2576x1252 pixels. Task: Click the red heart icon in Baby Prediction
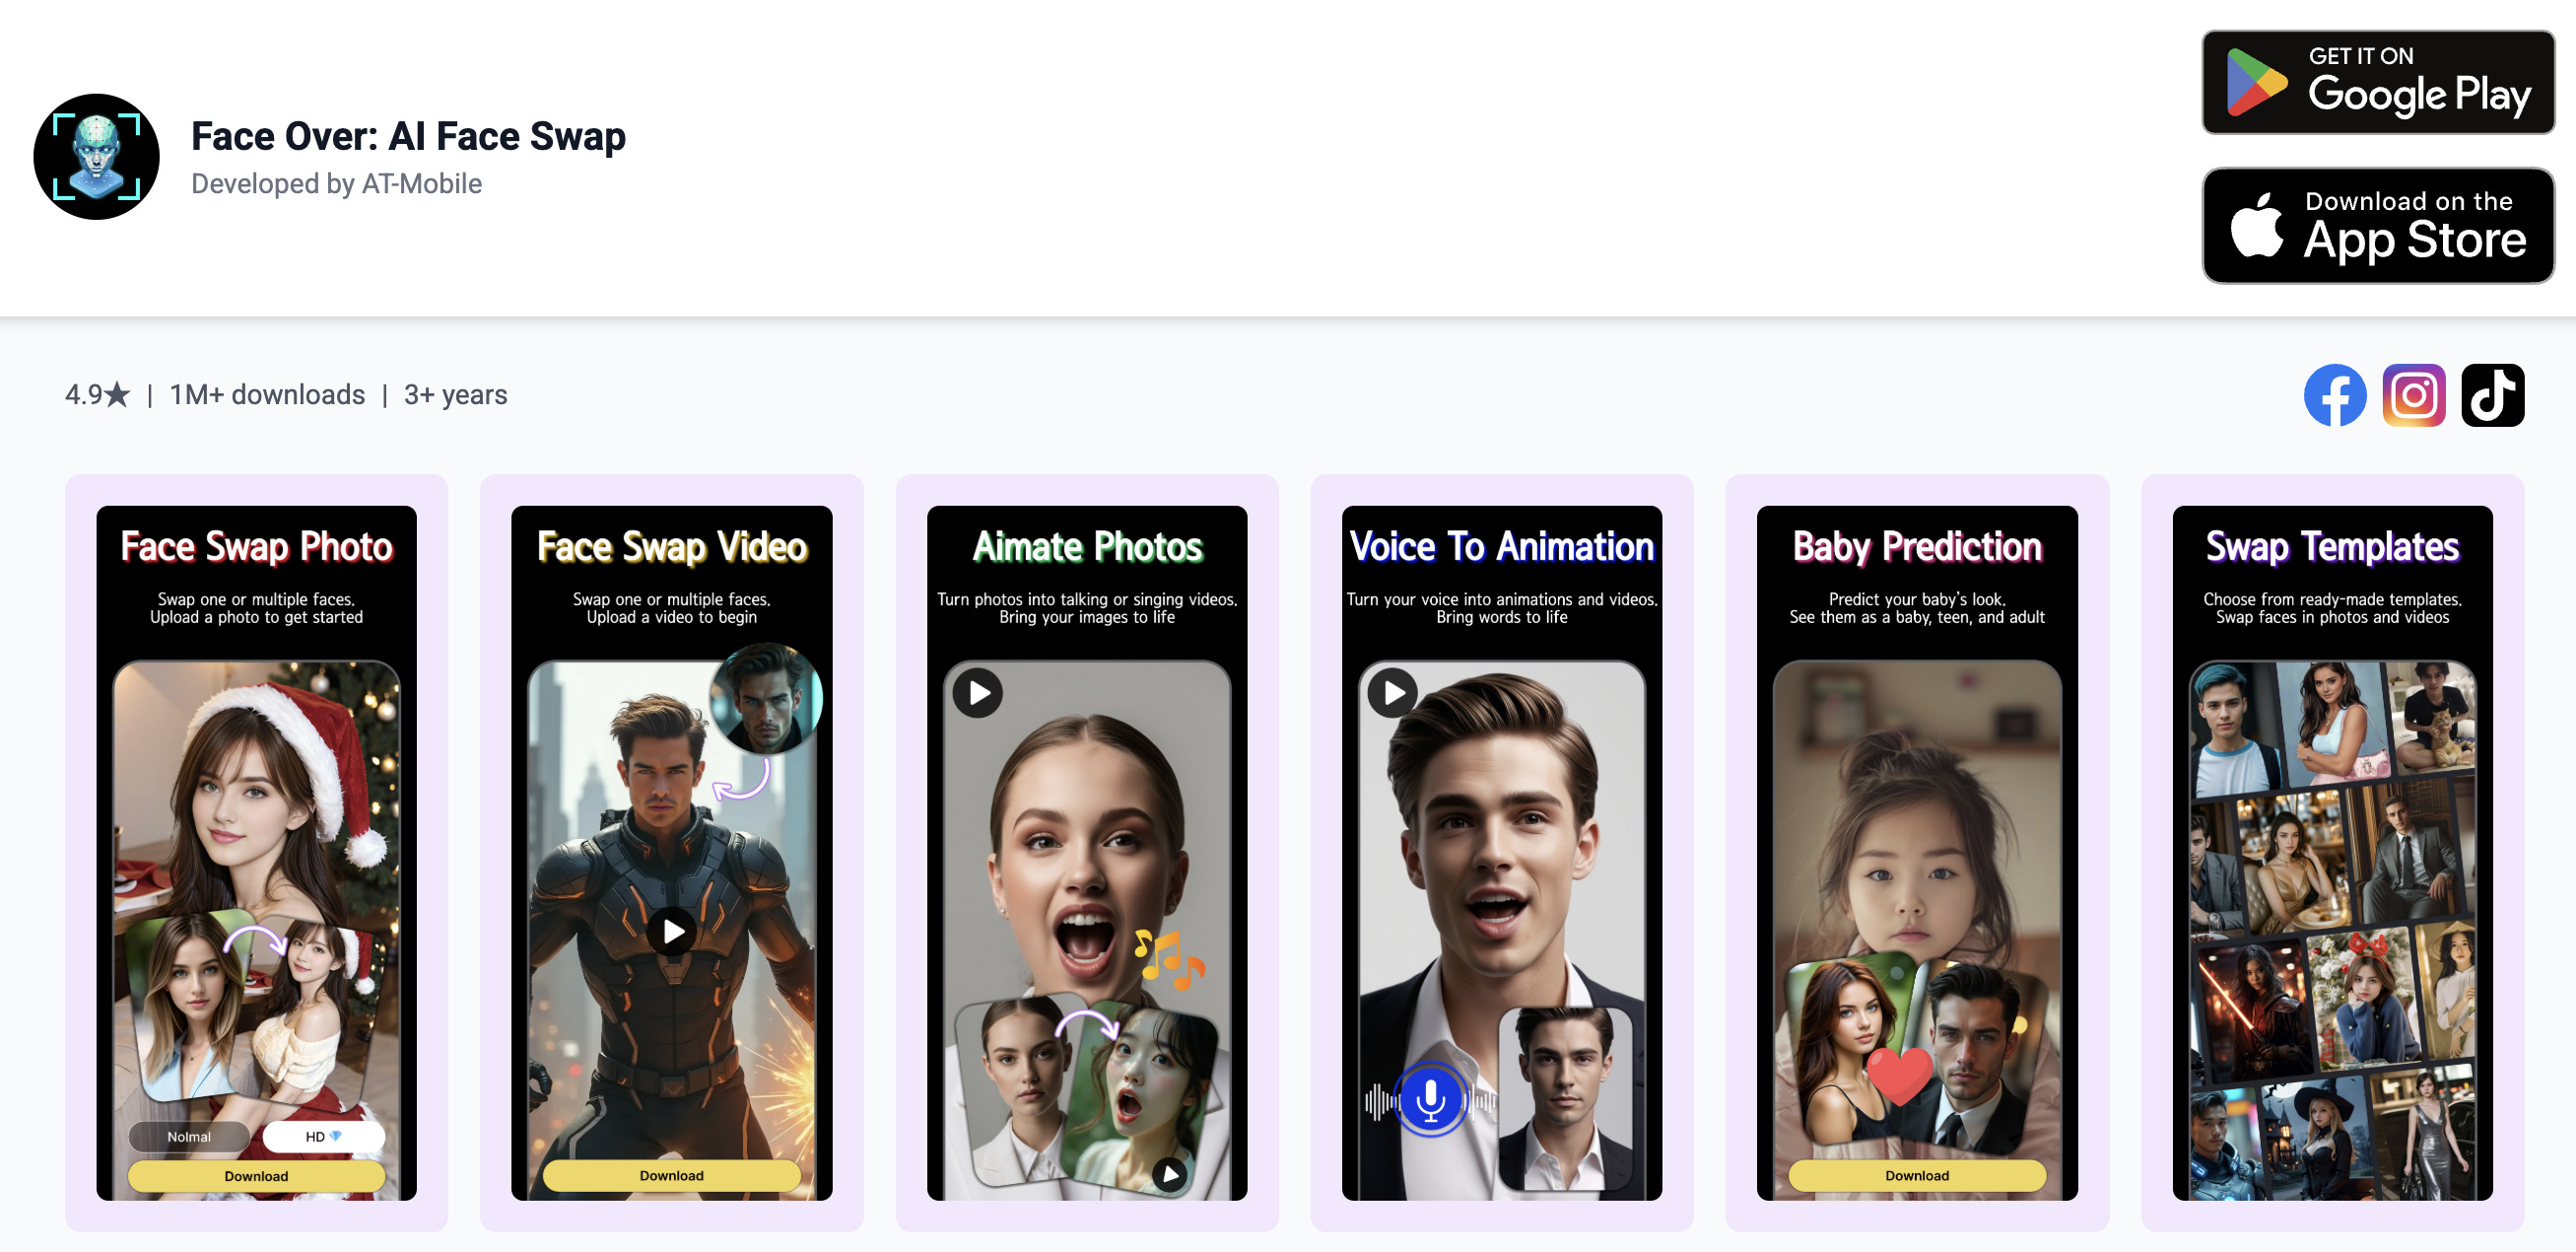tap(1900, 1076)
